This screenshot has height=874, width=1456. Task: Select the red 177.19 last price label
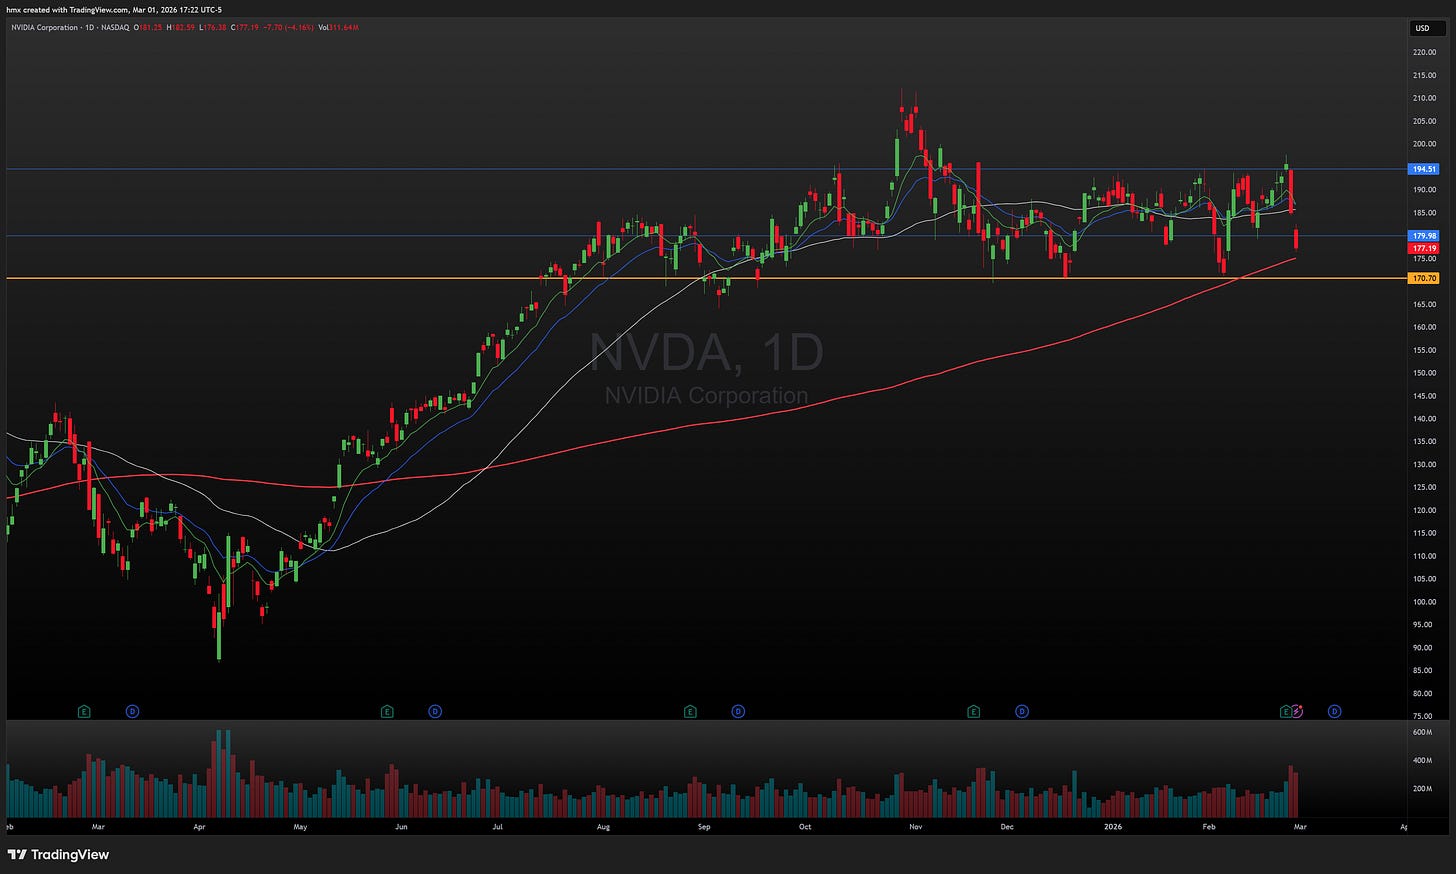coord(1424,248)
